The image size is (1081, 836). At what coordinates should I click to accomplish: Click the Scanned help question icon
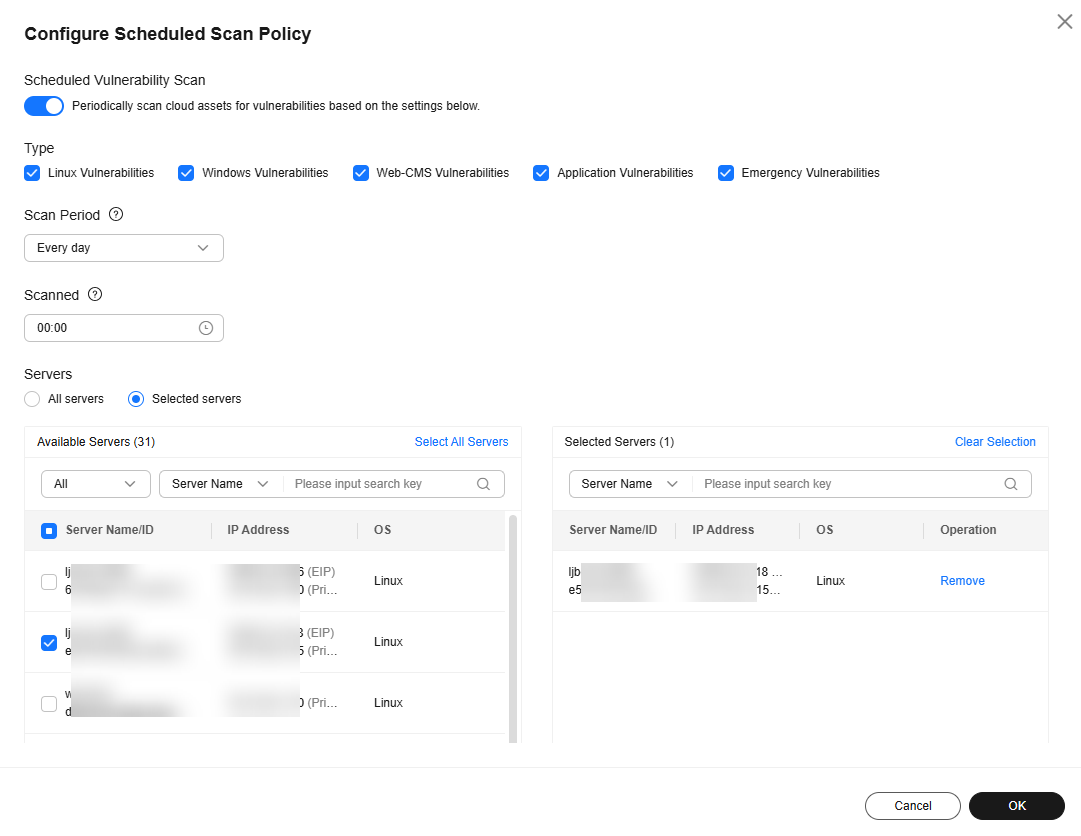tap(95, 295)
